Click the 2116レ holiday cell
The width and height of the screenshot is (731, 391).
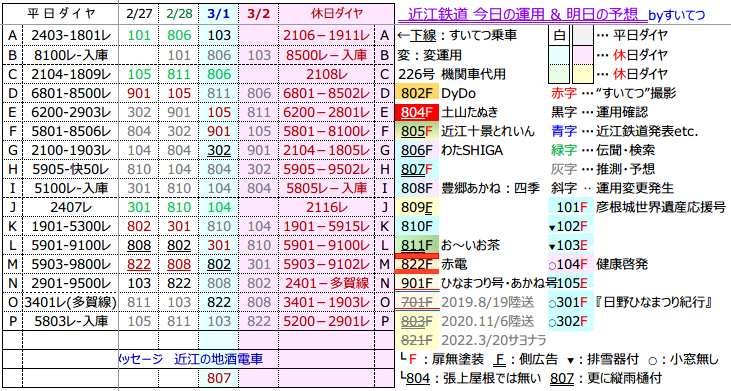coord(327,207)
